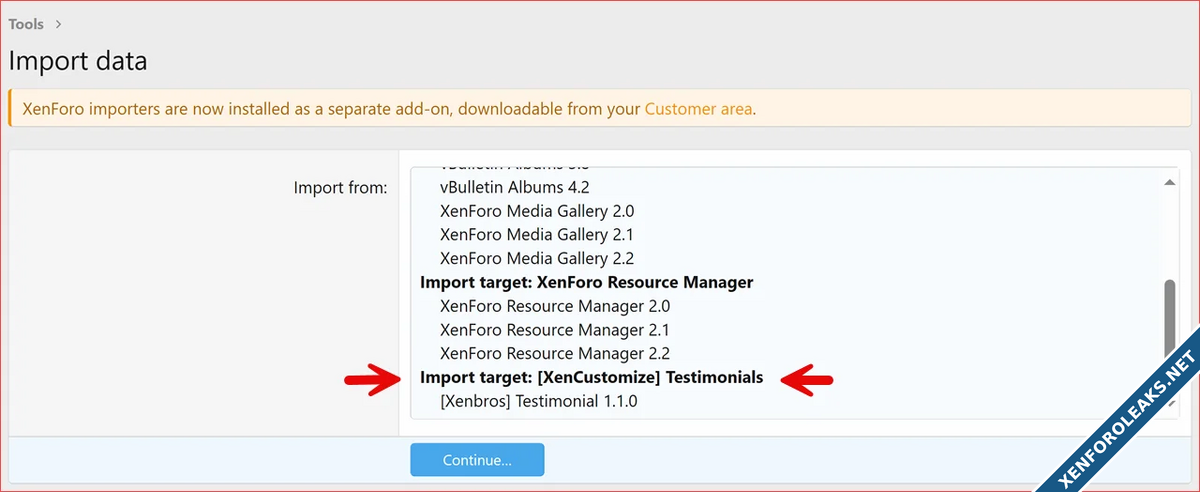Open the Customer area link
Image resolution: width=1200 pixels, height=492 pixels.
click(x=698, y=109)
